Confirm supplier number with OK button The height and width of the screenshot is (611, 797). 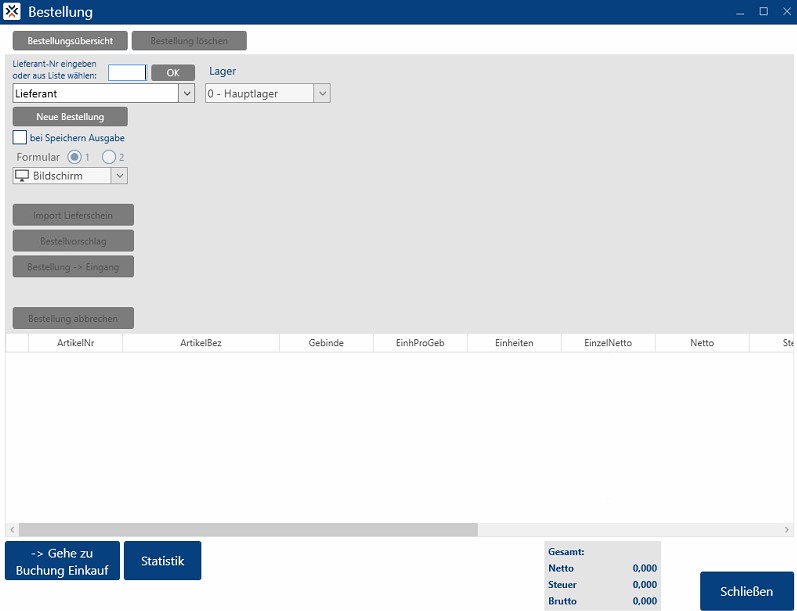pos(173,73)
